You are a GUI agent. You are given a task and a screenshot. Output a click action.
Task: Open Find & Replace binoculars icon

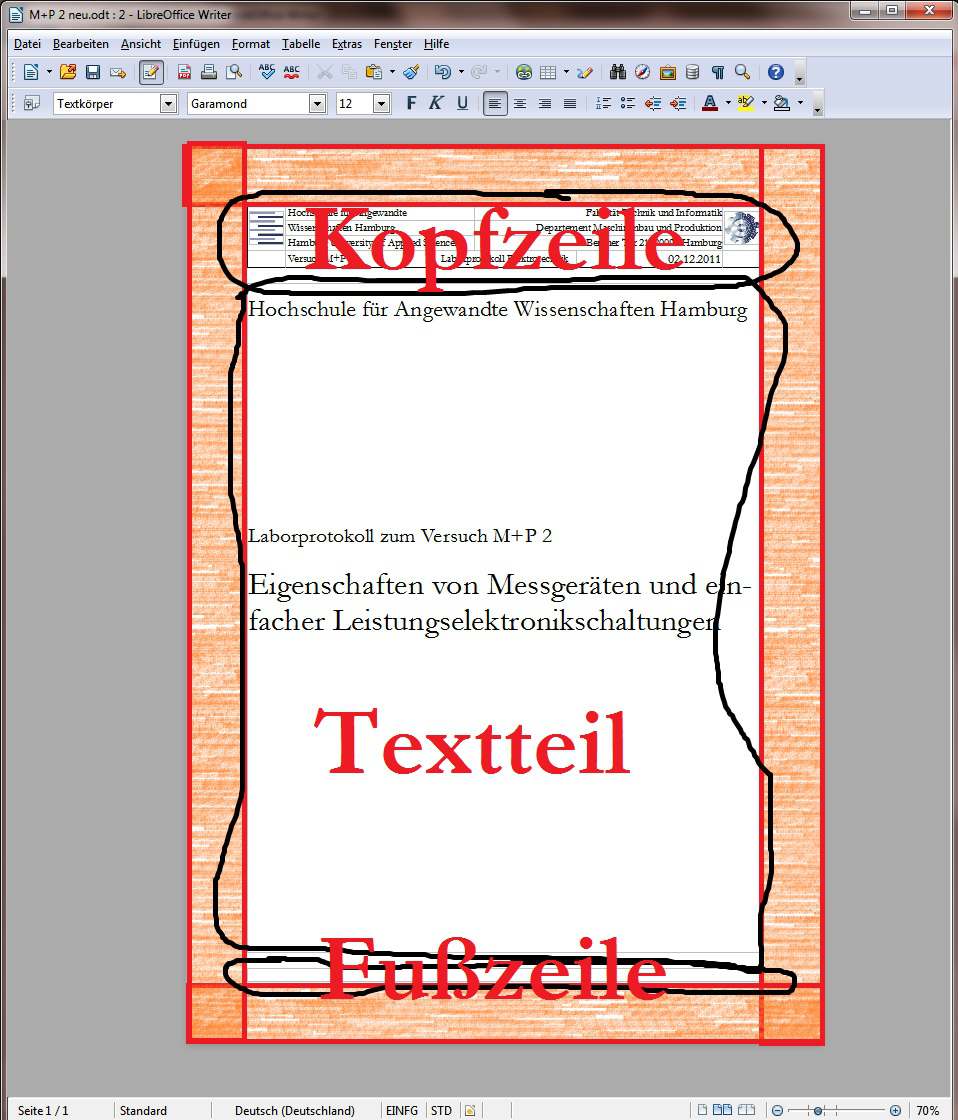tap(618, 72)
